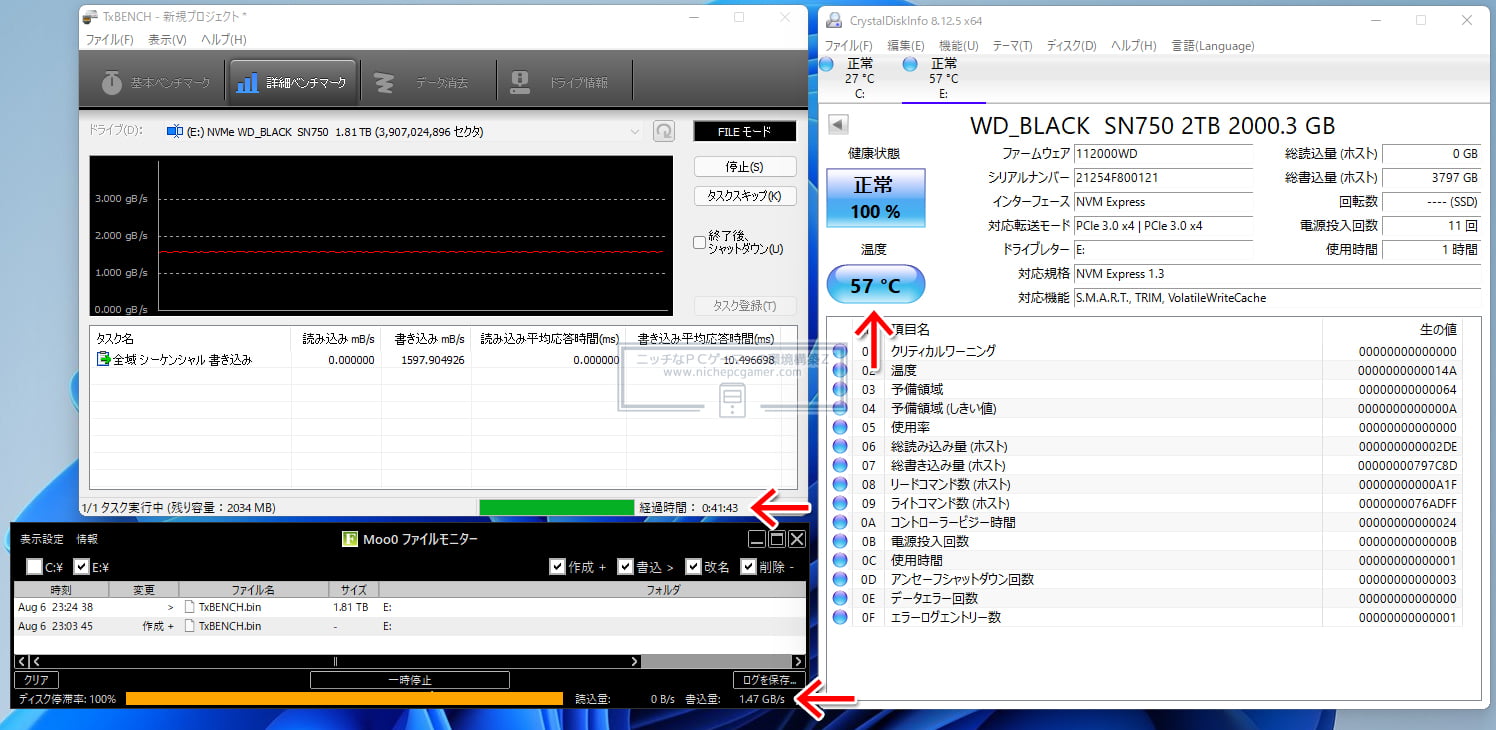Click the TxBENCH title bar app icon
Screen dimensions: 1496x730
(x=90, y=18)
